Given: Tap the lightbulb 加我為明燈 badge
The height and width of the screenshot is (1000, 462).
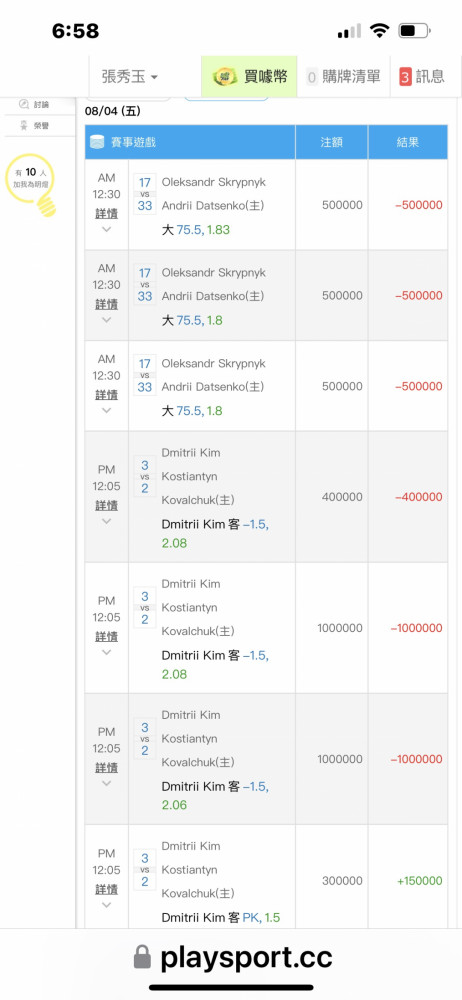Looking at the screenshot, I should 31,184.
